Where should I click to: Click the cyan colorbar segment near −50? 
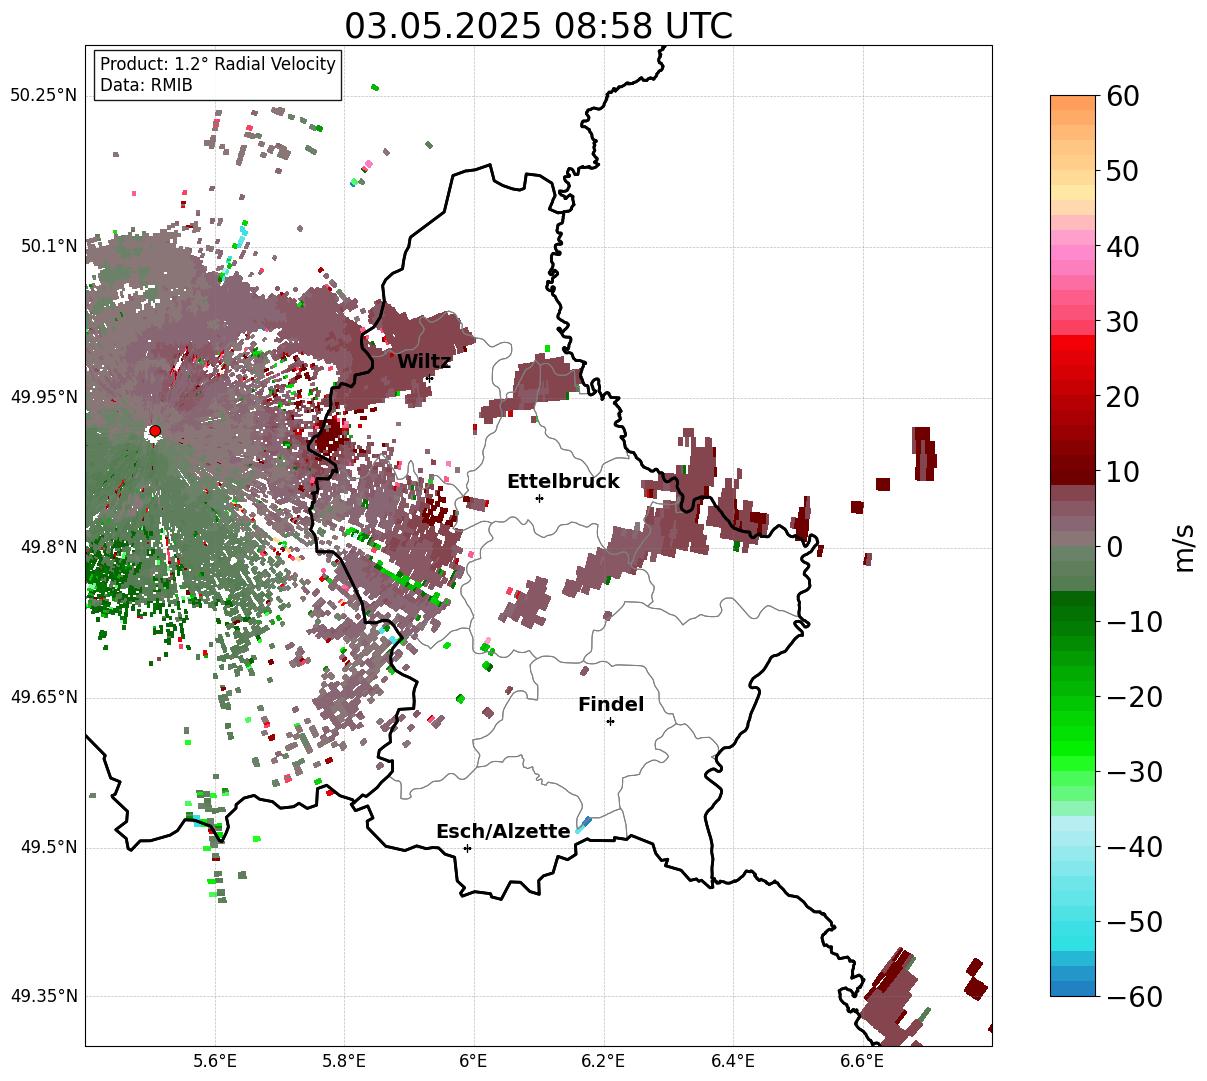[1073, 930]
